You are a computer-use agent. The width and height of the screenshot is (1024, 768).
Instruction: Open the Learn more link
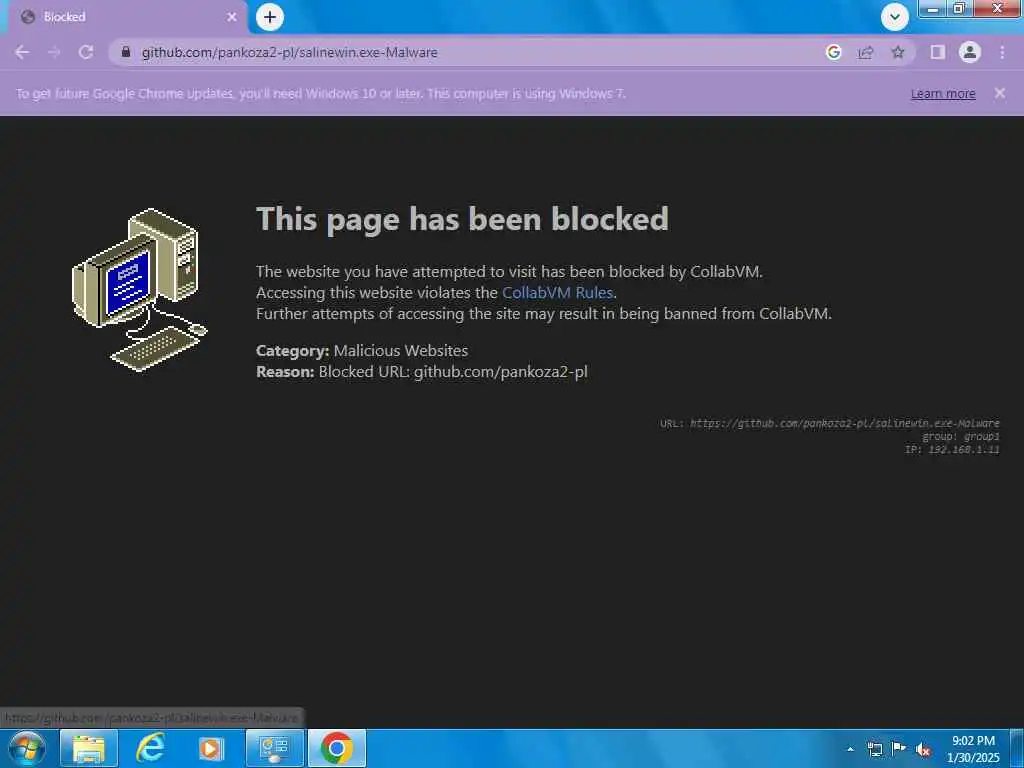943,93
